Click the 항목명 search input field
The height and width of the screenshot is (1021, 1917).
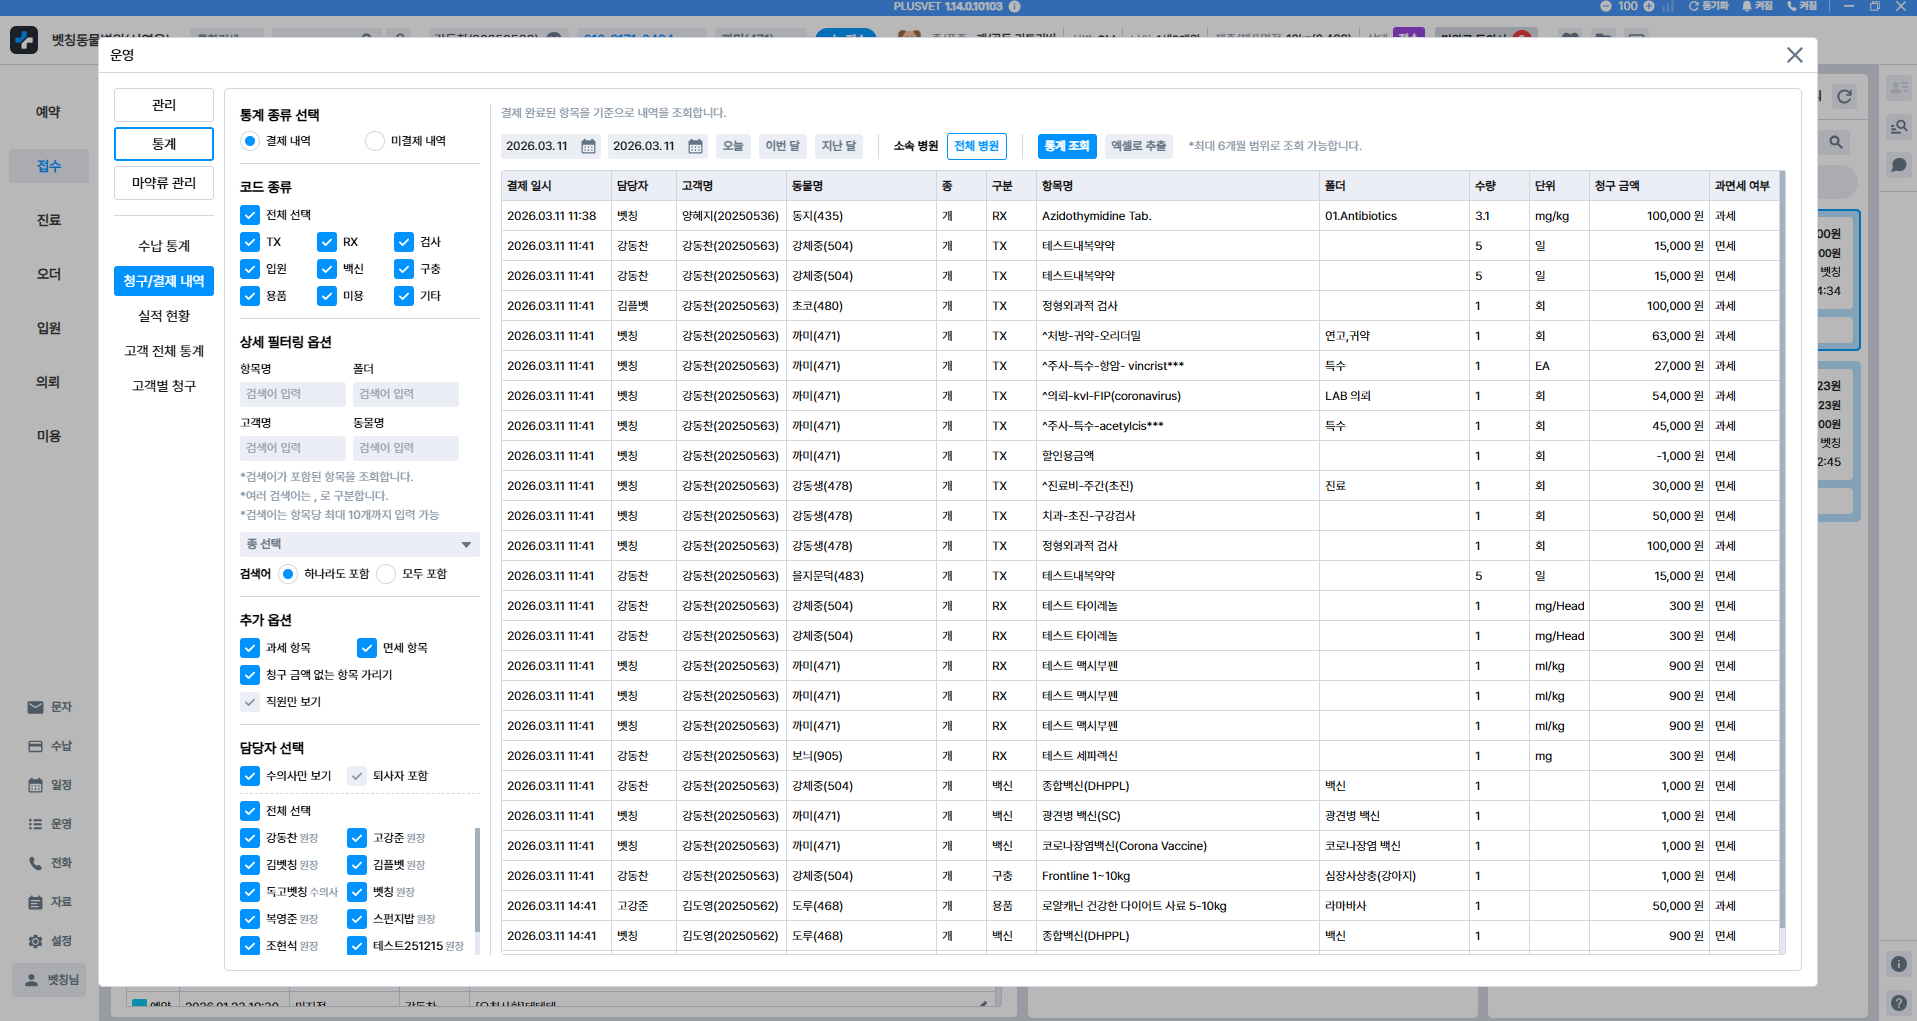(x=293, y=394)
